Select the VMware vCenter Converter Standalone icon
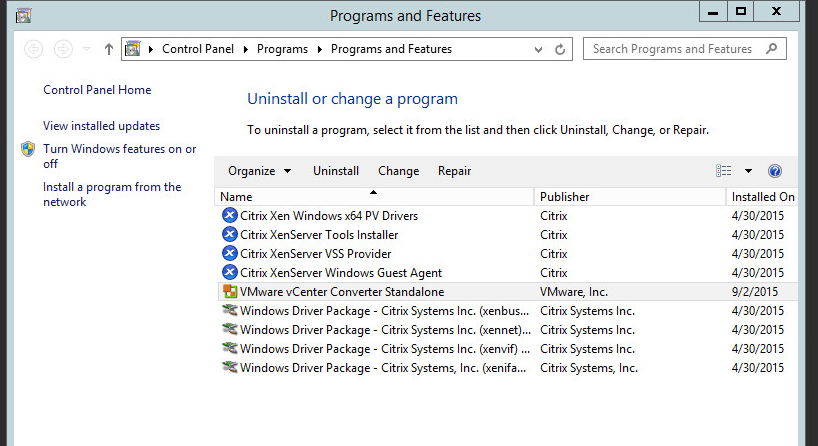This screenshot has width=818, height=446. (x=230, y=292)
